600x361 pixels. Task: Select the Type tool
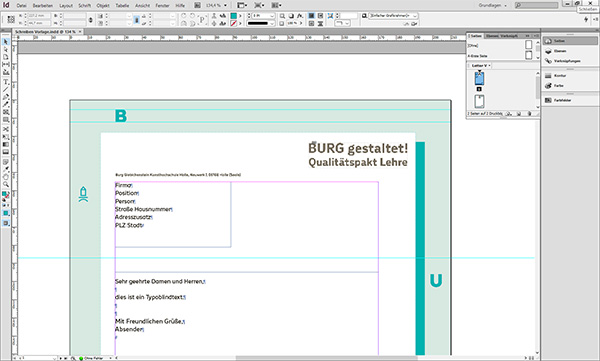coord(6,82)
